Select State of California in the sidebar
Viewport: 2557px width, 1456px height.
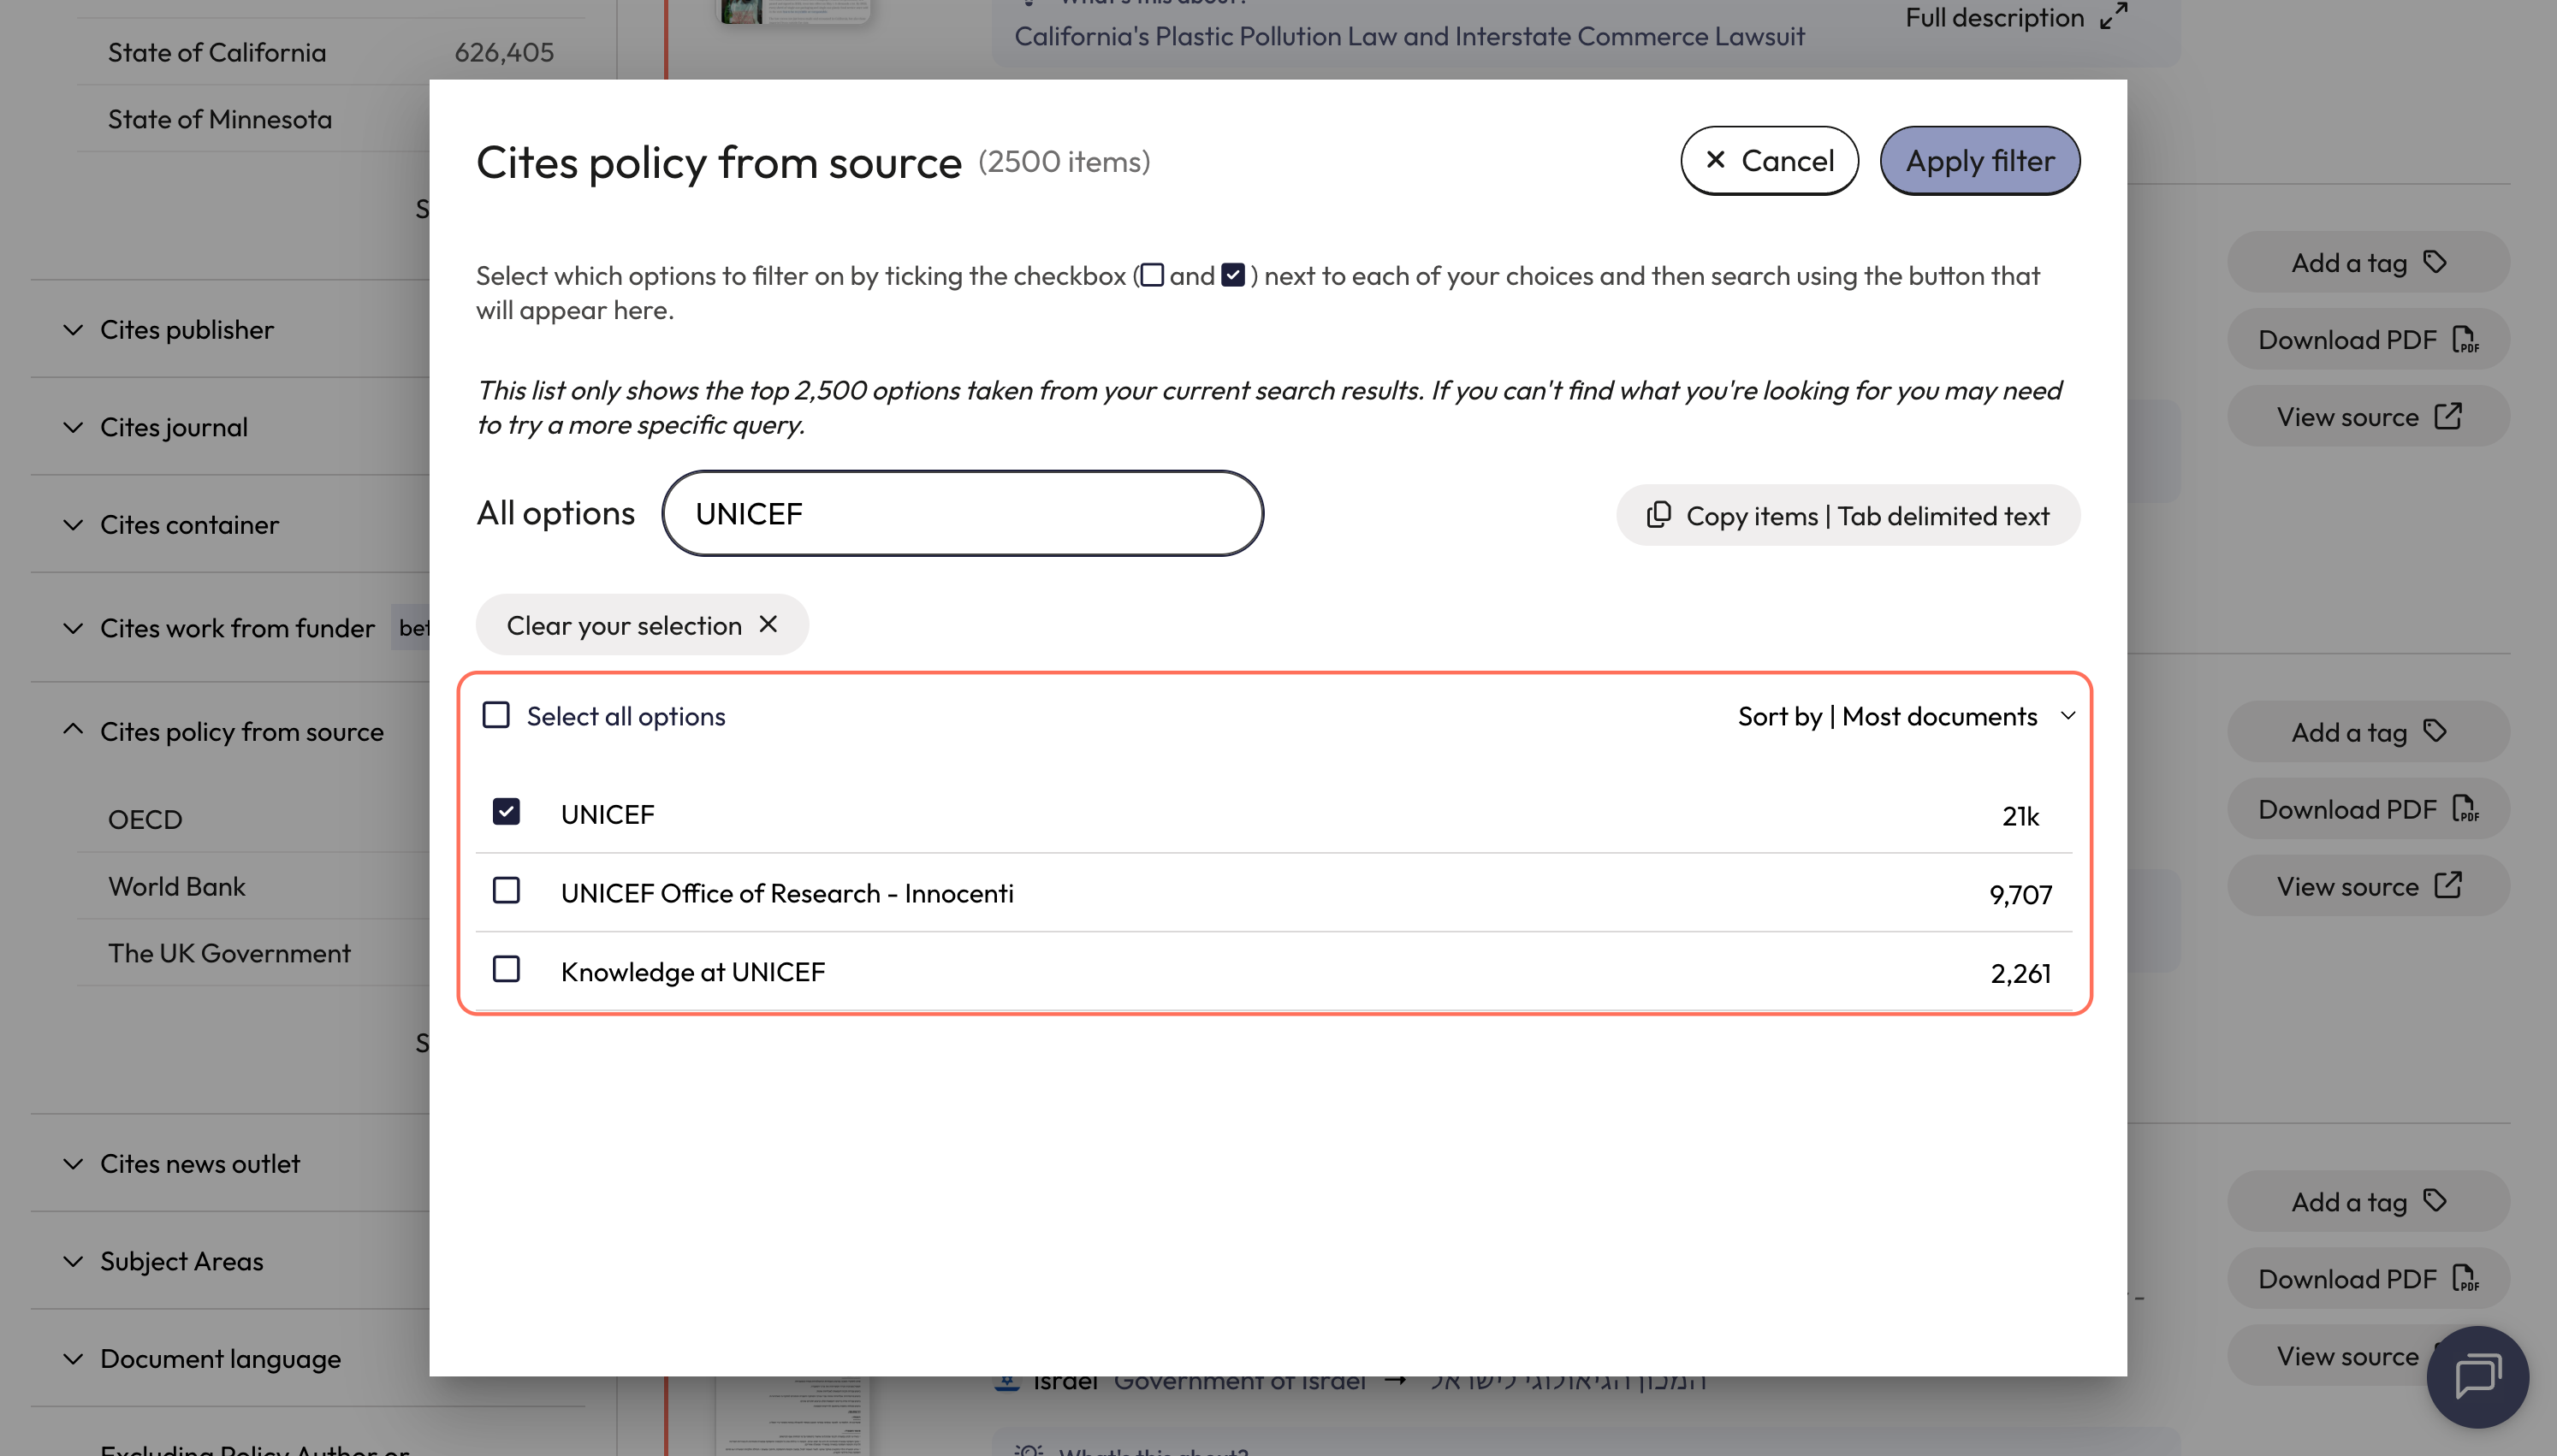click(x=217, y=52)
